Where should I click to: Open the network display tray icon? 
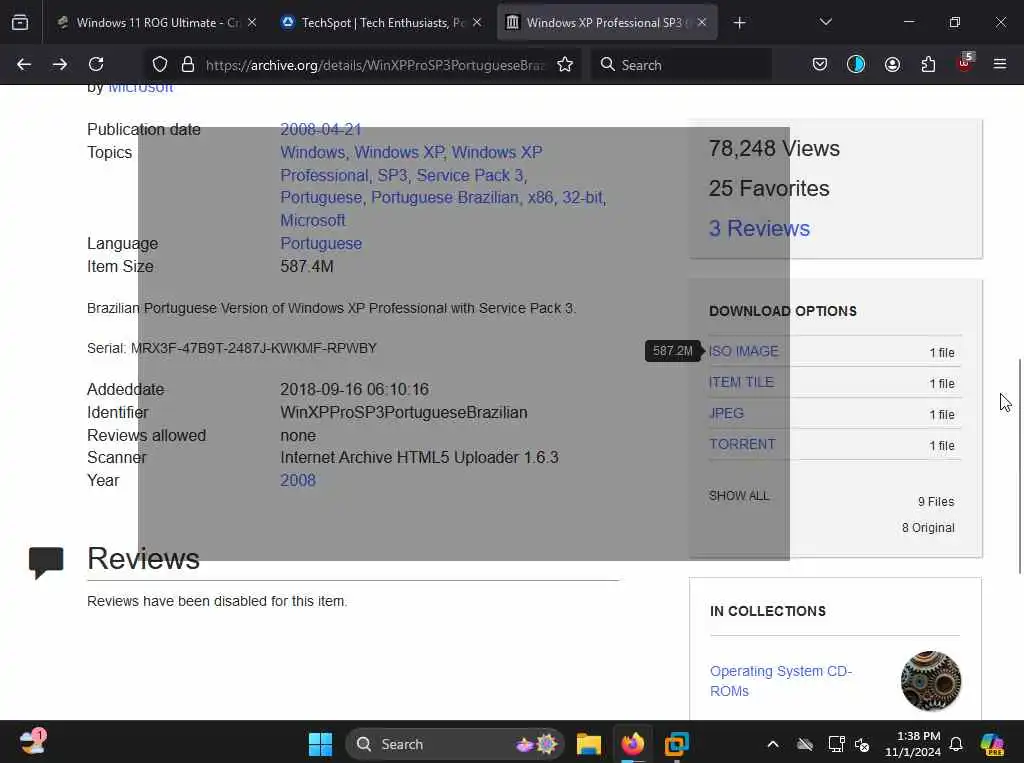(836, 744)
